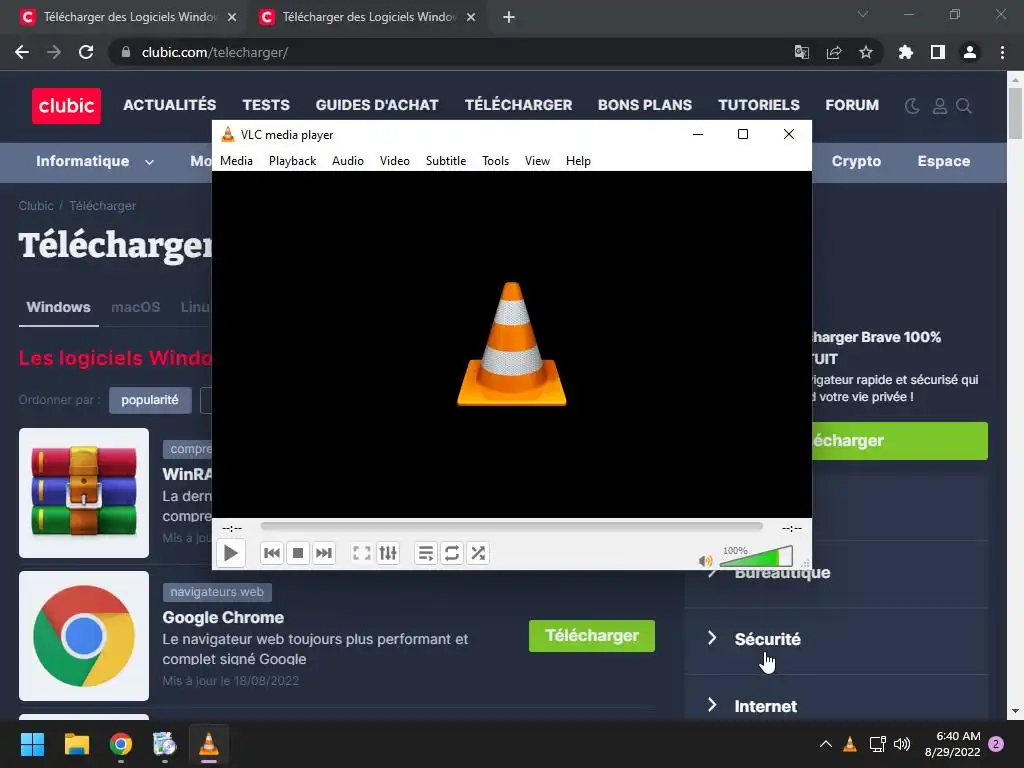Open Clubic FORUM link
Screen dimensions: 1024x768
coord(852,105)
